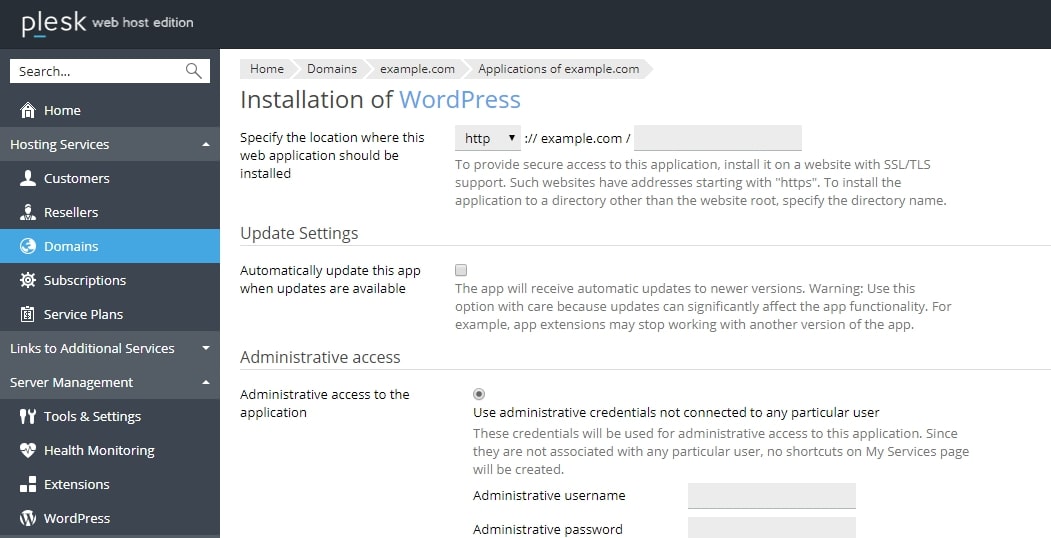Select administrative credentials not connected to user radio
This screenshot has width=1051, height=538.
pos(479,394)
